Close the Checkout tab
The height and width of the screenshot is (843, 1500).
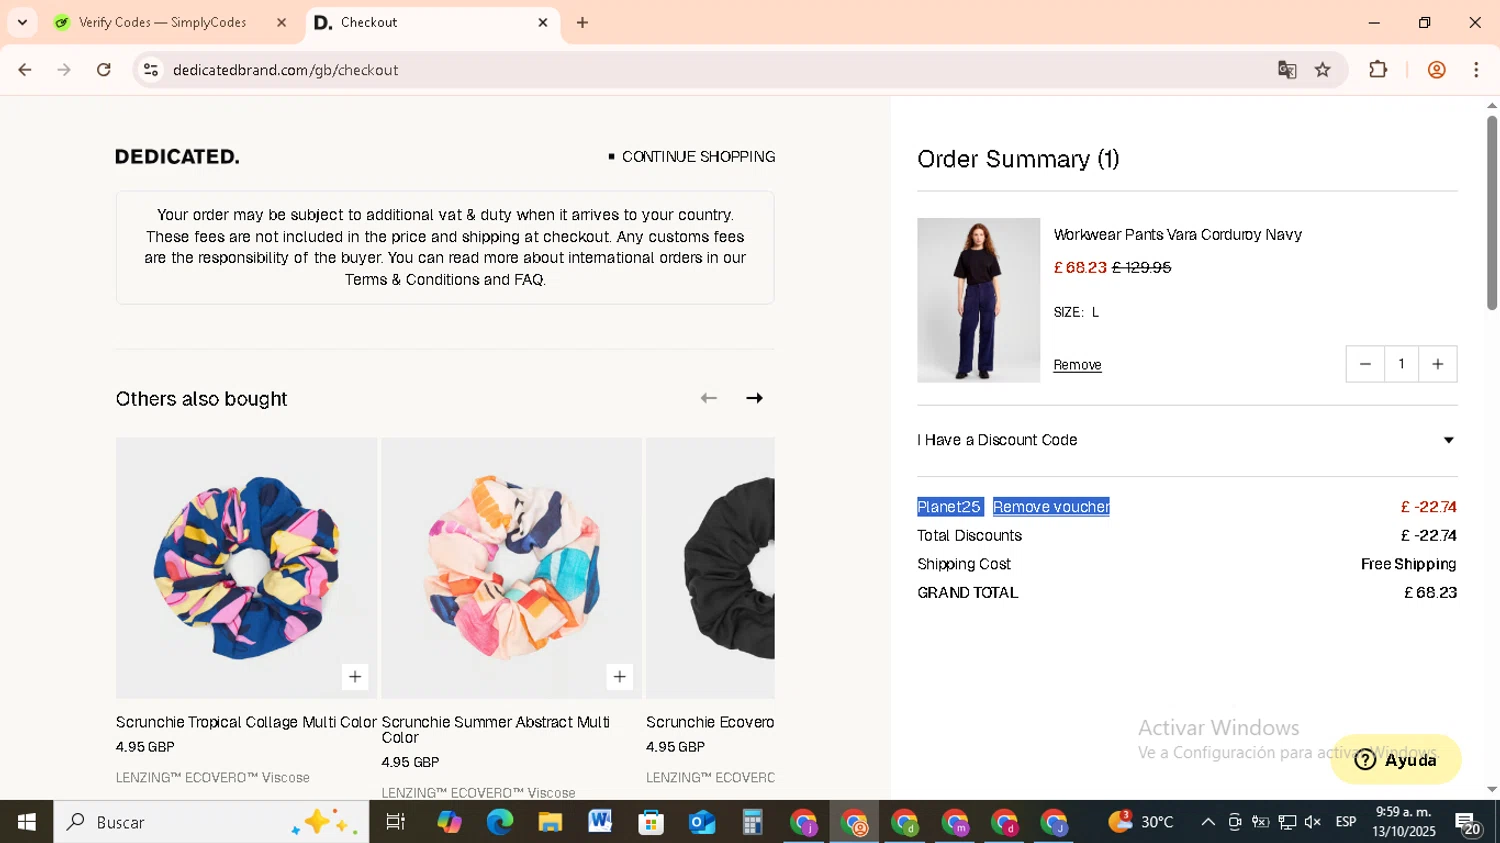click(543, 22)
